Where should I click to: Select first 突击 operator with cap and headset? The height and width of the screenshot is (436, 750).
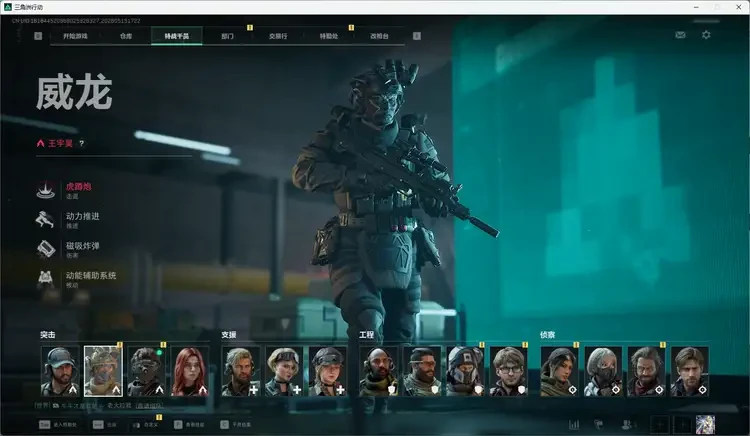pos(60,371)
